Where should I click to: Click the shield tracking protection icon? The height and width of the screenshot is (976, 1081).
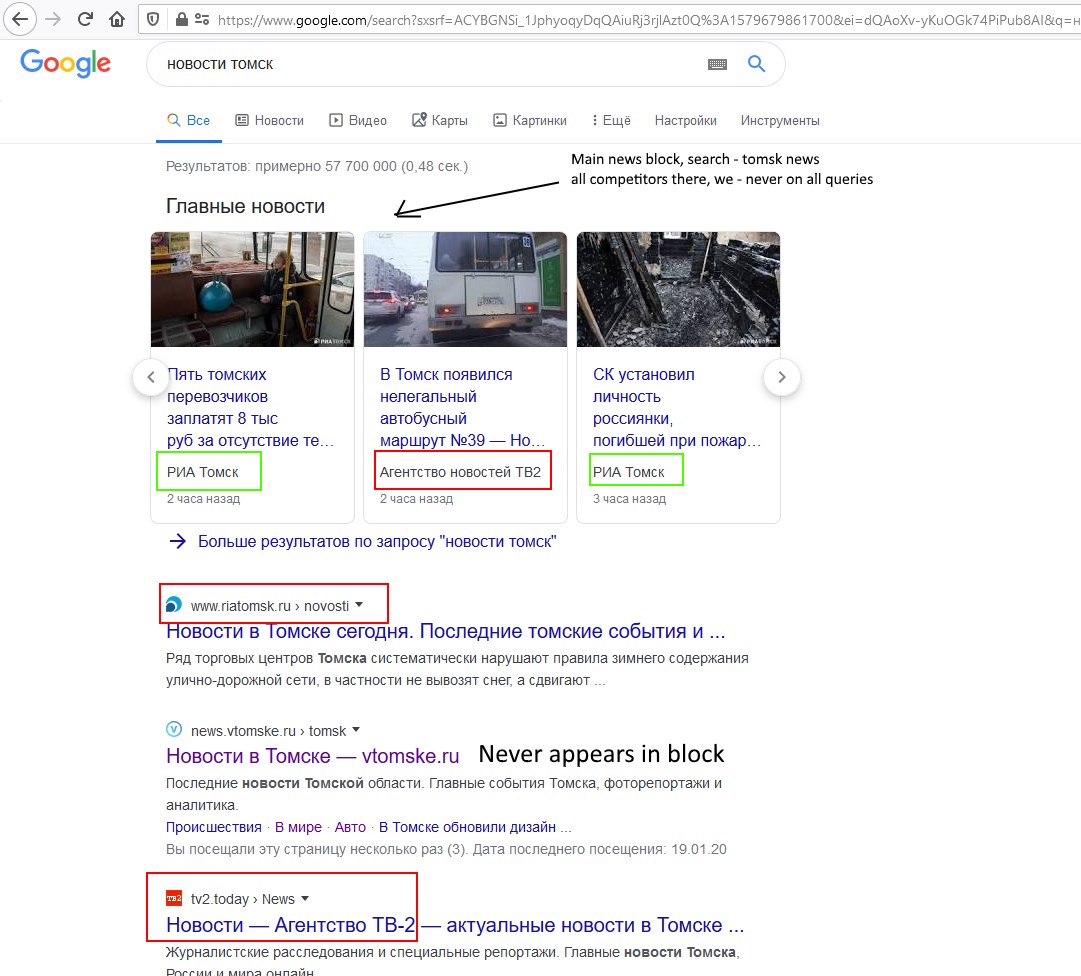153,19
